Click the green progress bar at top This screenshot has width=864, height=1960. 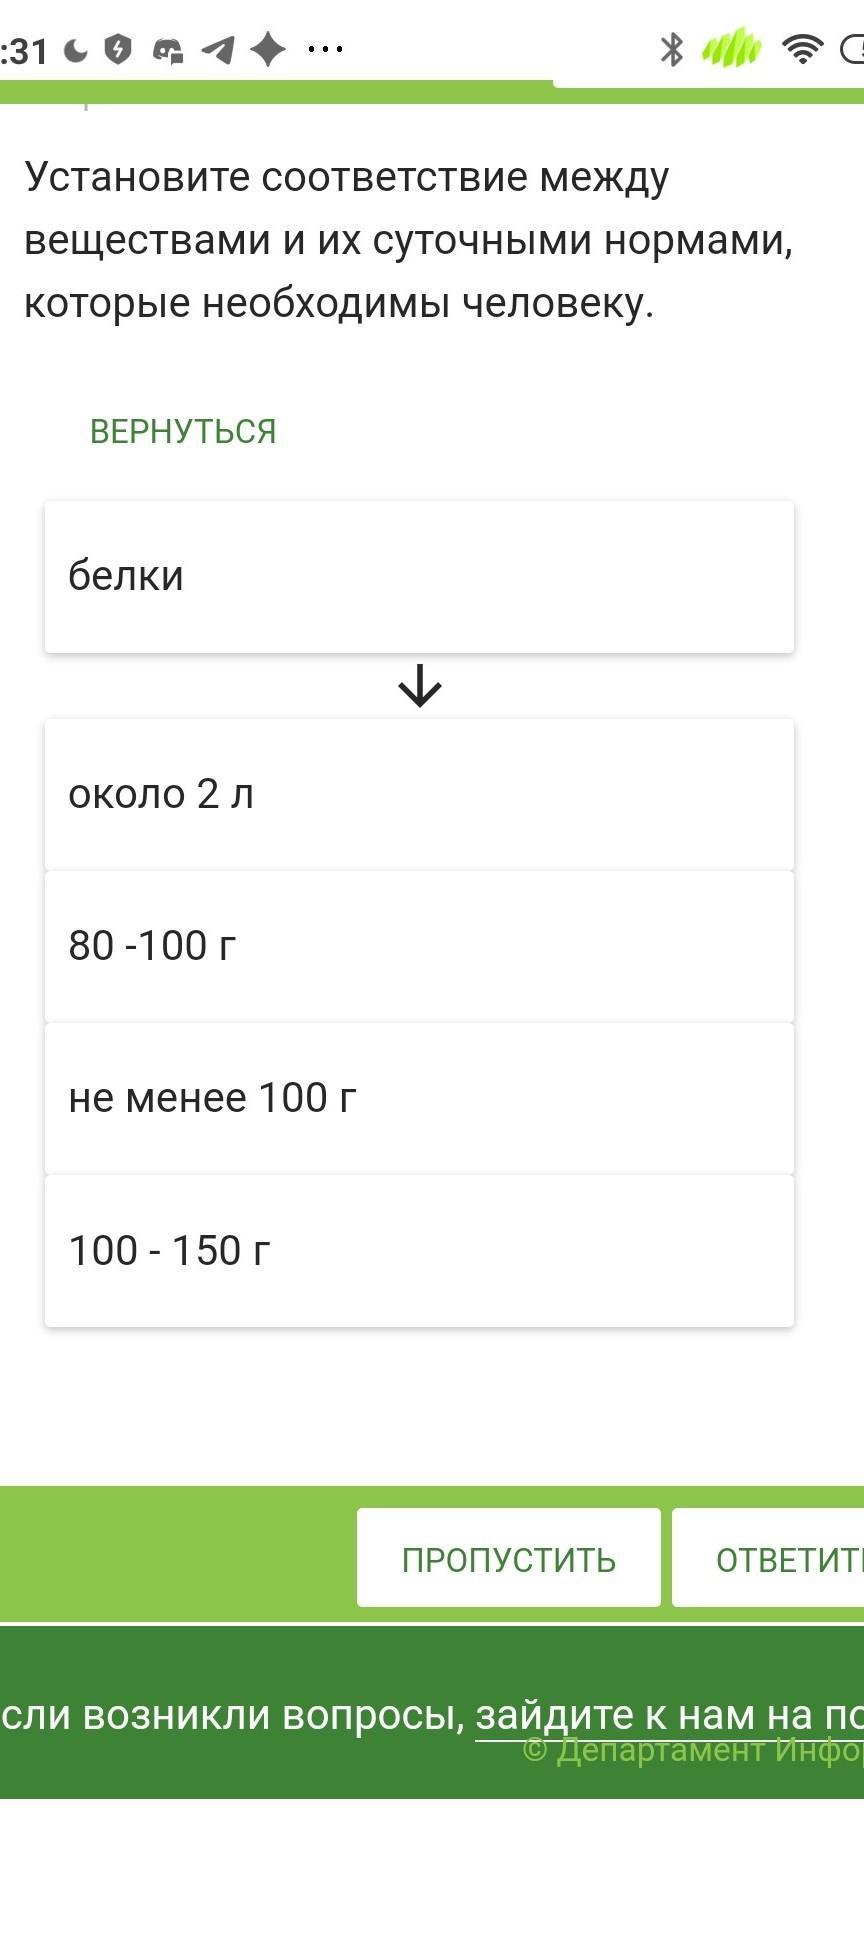tap(276, 92)
